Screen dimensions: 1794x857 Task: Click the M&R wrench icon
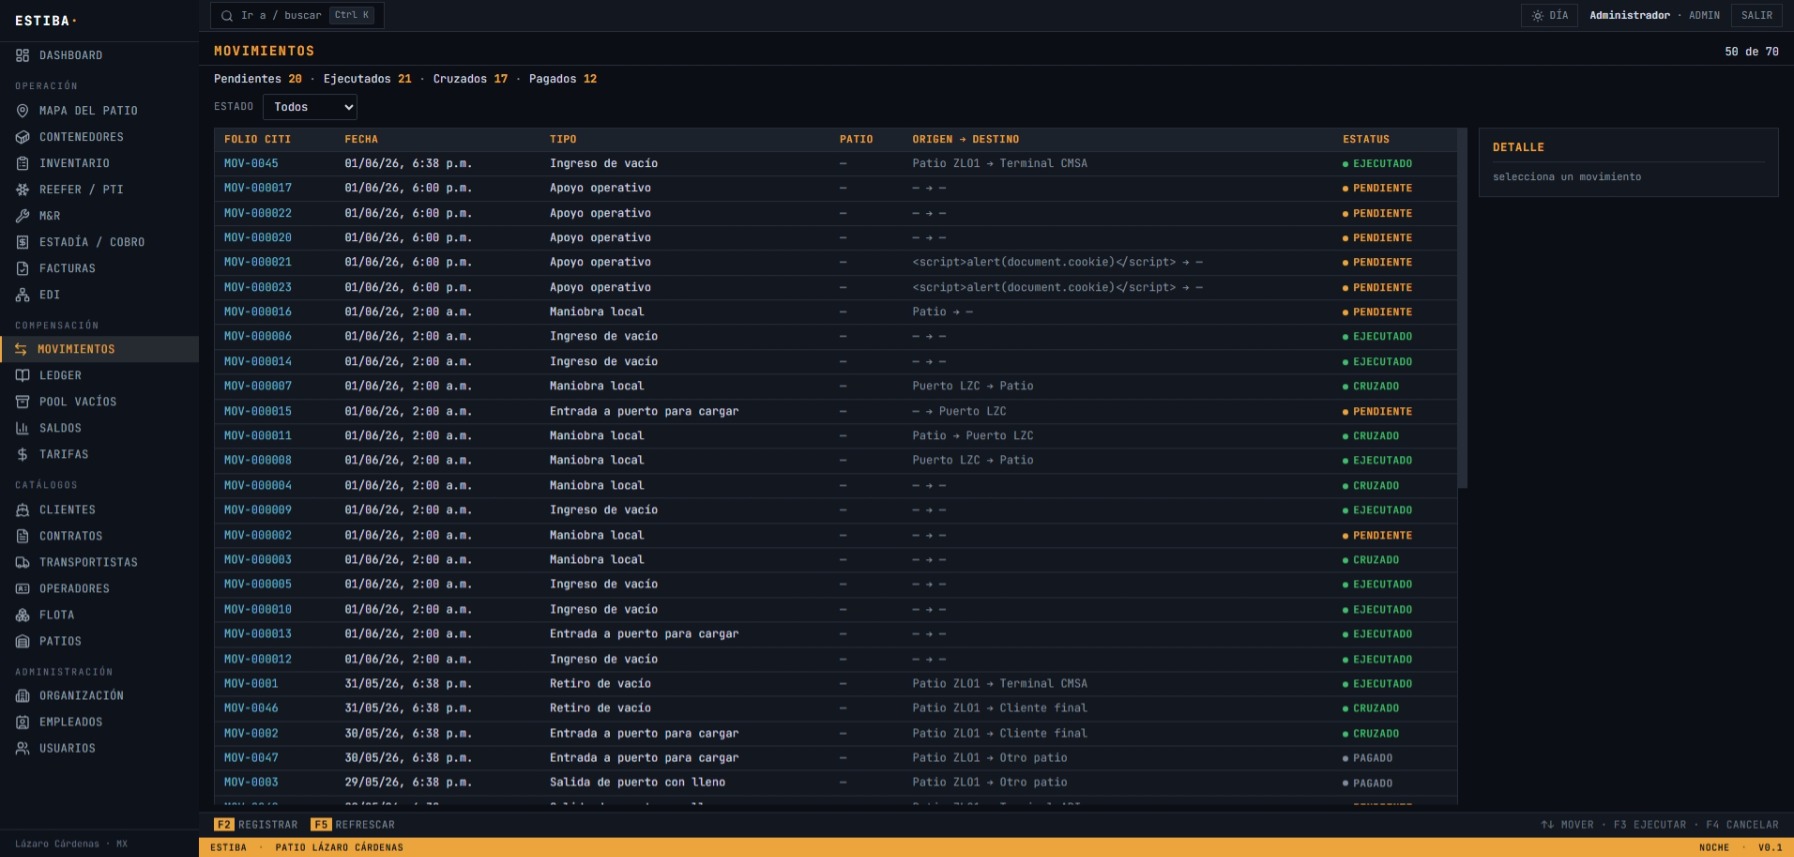22,216
